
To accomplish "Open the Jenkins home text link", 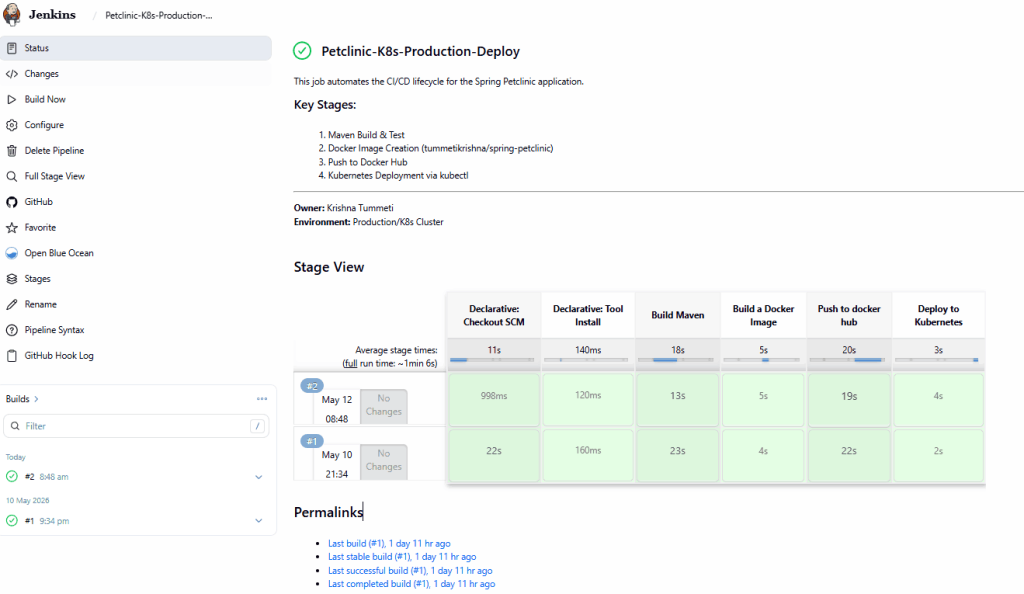I will click(x=52, y=14).
